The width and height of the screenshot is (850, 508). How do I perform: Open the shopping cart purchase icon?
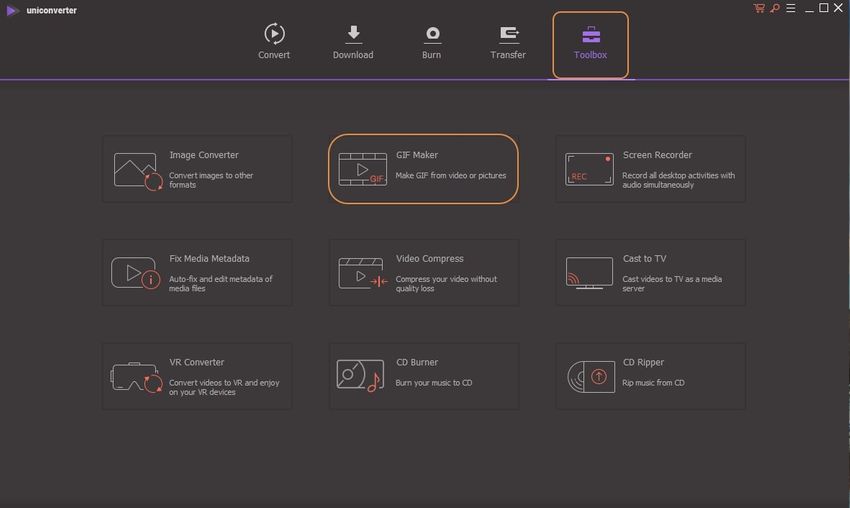(759, 8)
